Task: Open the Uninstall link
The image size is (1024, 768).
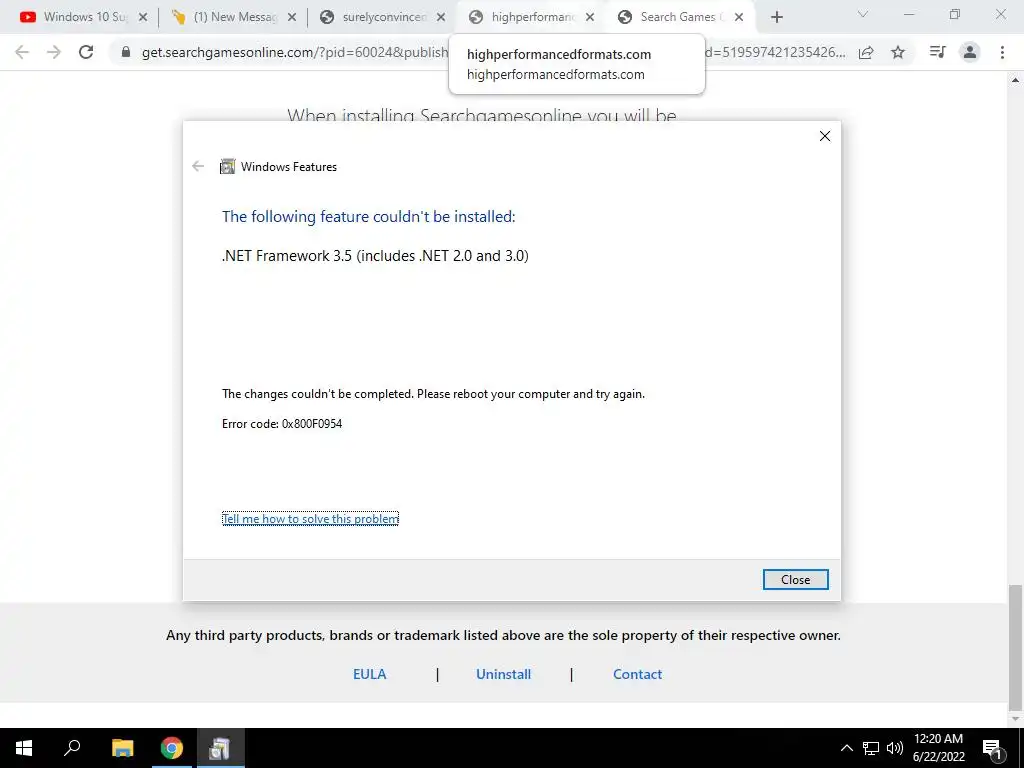Action: tap(504, 674)
